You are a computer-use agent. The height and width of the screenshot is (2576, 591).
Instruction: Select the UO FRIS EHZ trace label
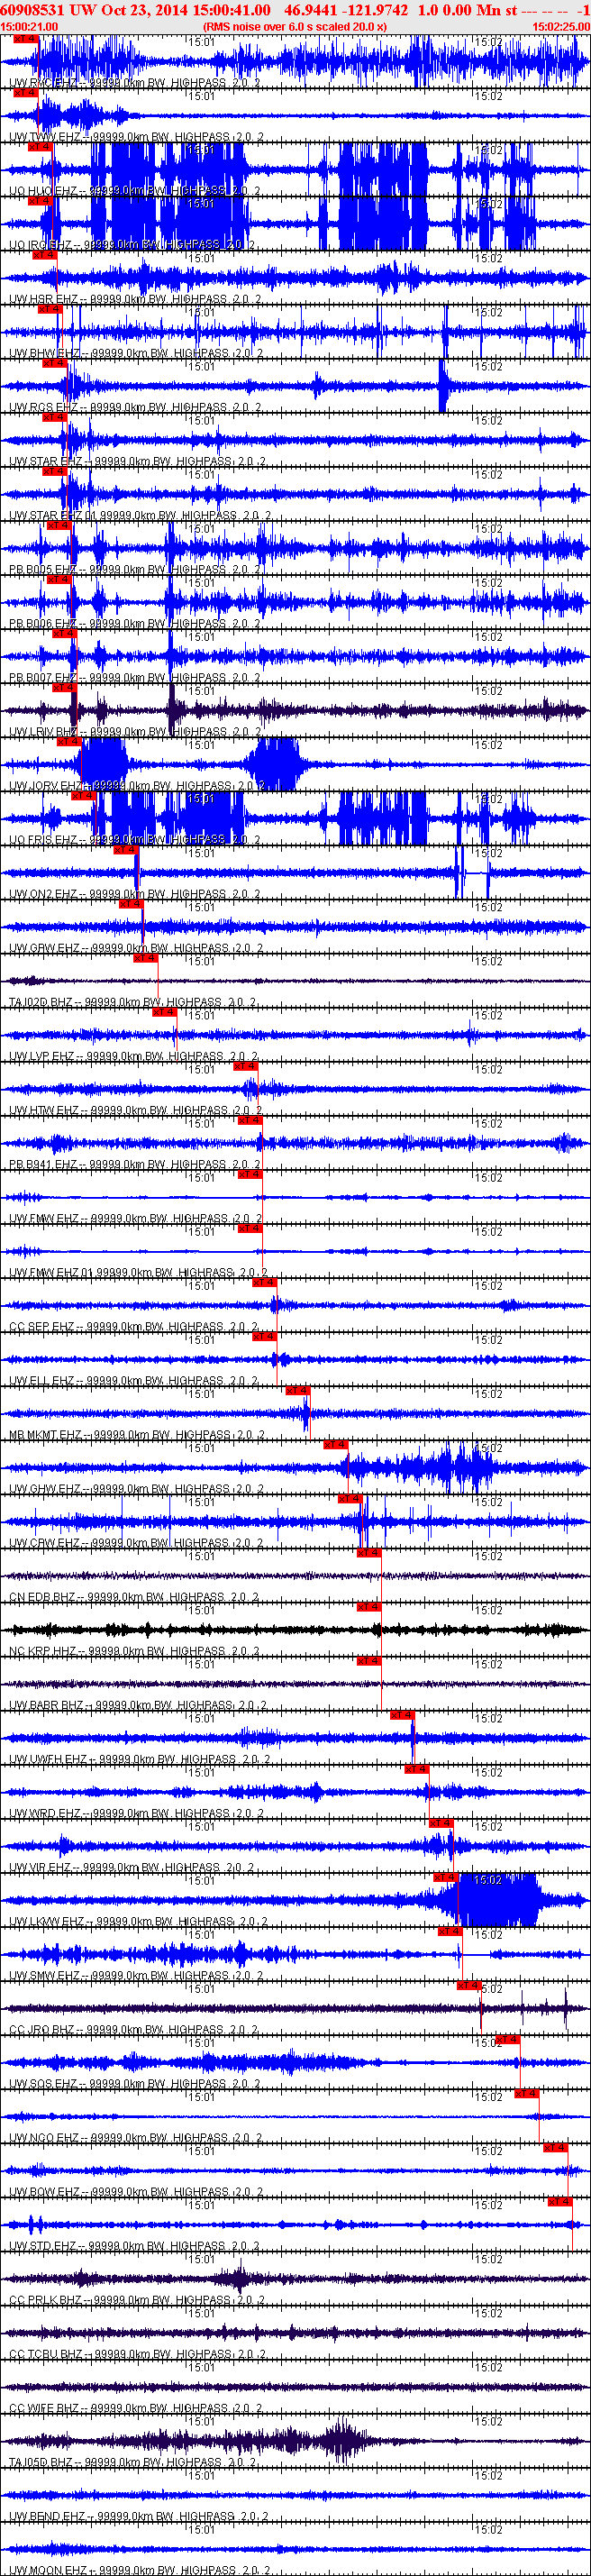[x=136, y=840]
